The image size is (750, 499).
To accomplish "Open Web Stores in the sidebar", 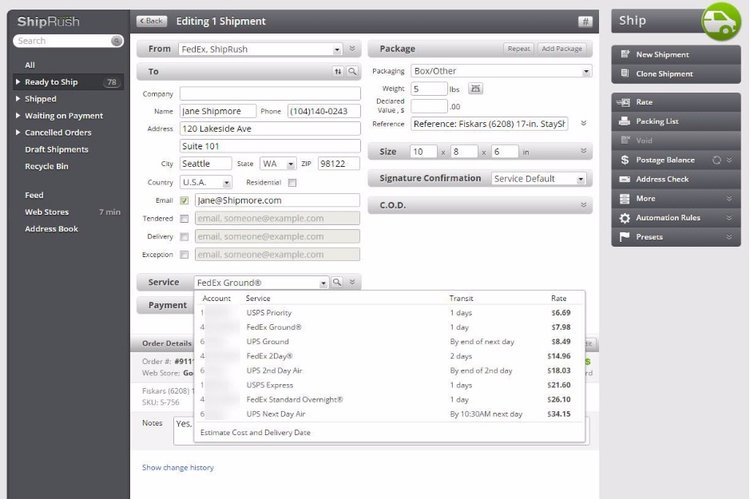I will (x=46, y=212).
